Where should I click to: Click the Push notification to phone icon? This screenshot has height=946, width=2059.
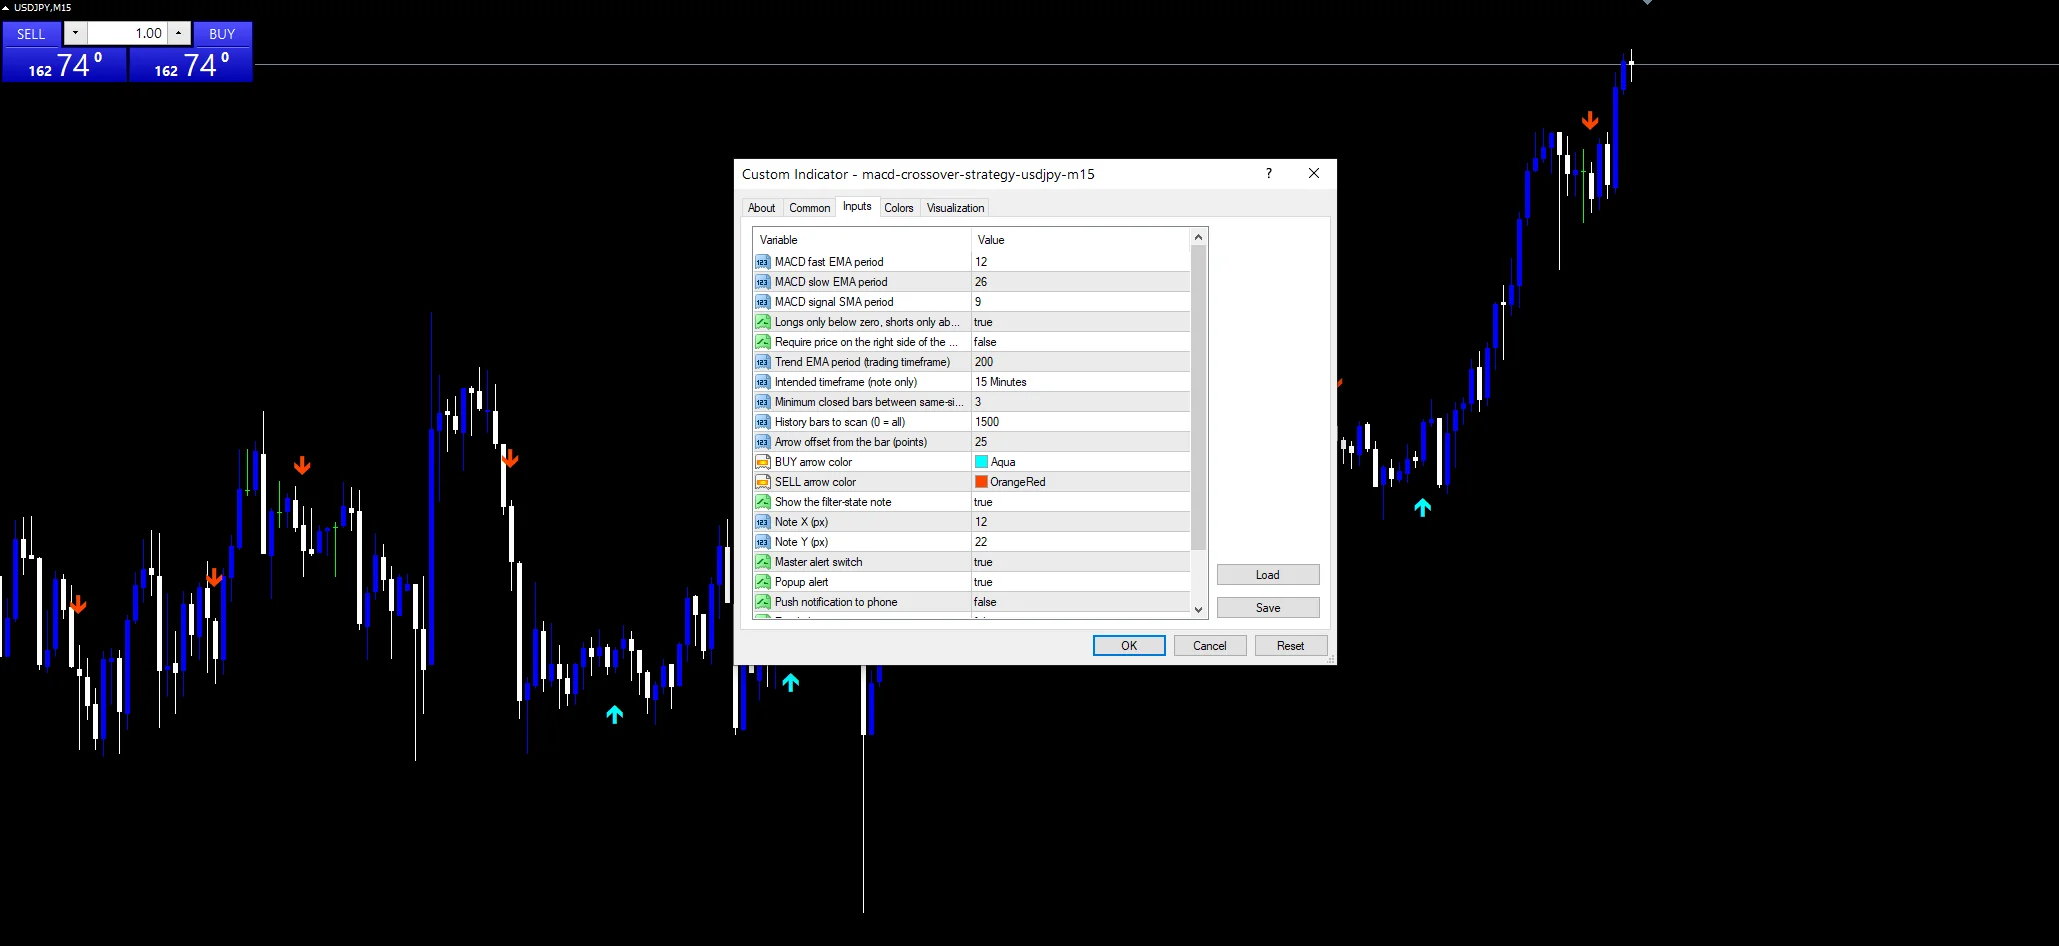[762, 602]
